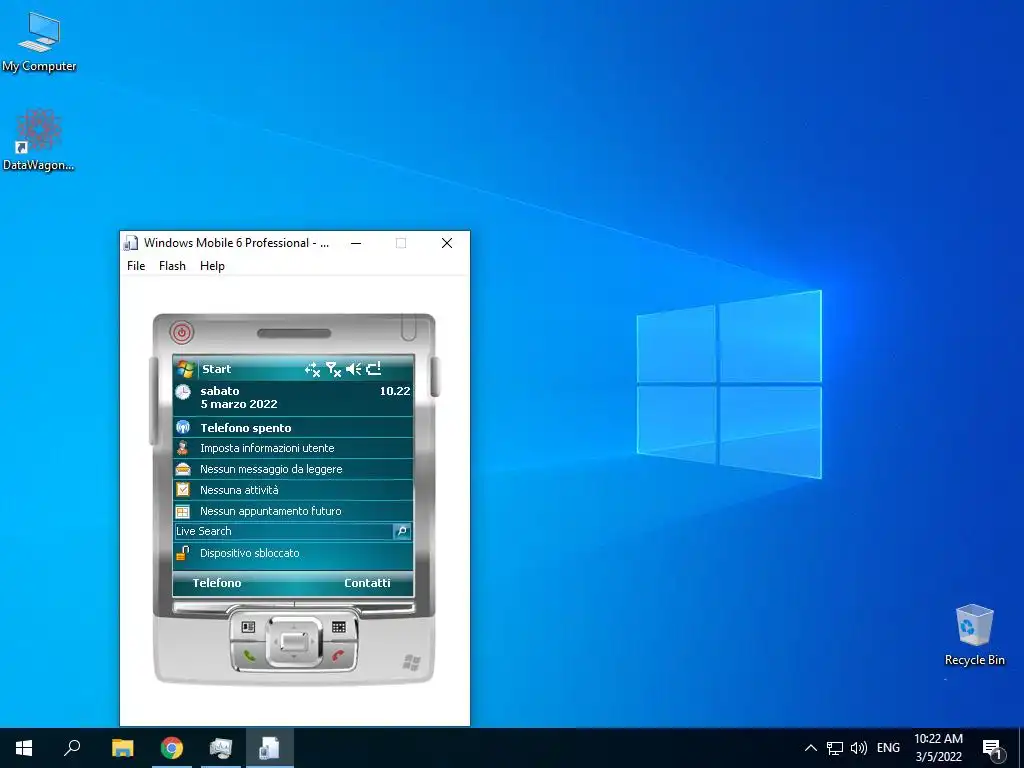The height and width of the screenshot is (768, 1024).
Task: Open My Computer desktop icon
Action: tap(39, 42)
